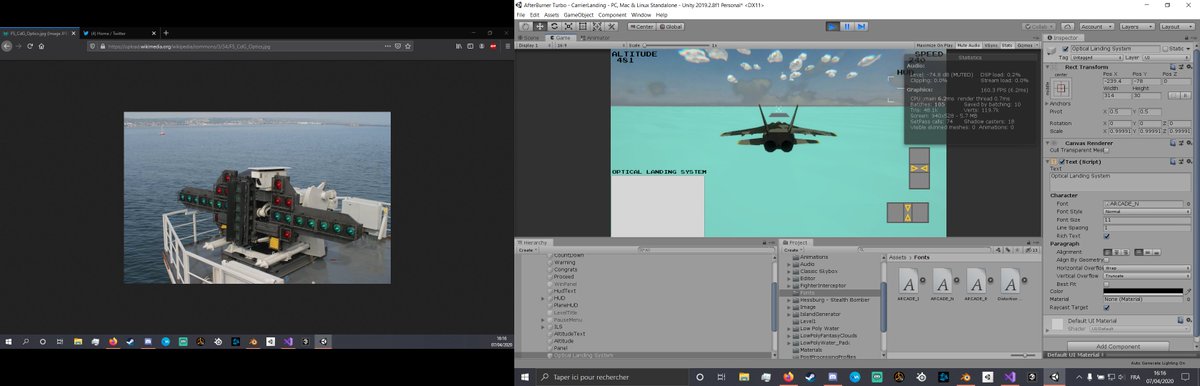Image resolution: width=1200 pixels, height=386 pixels.
Task: Toggle the Rich Text checkbox
Action: coord(1106,236)
